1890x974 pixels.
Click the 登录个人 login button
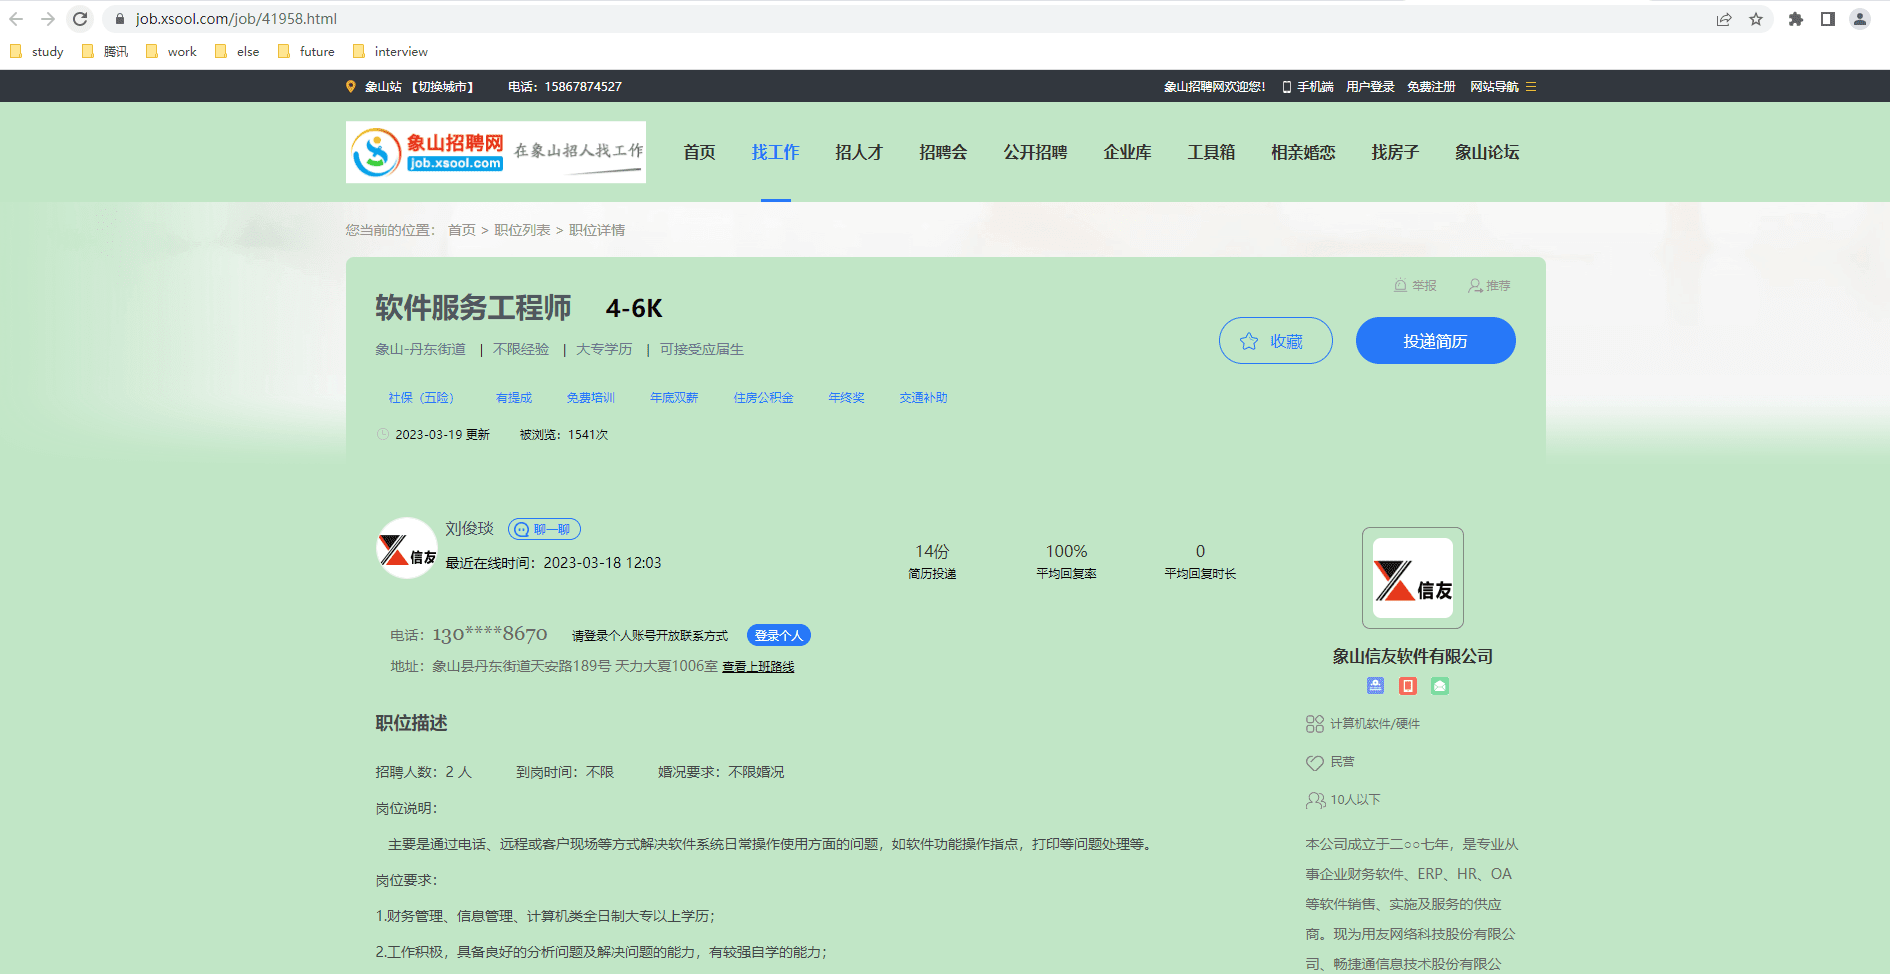(x=779, y=635)
